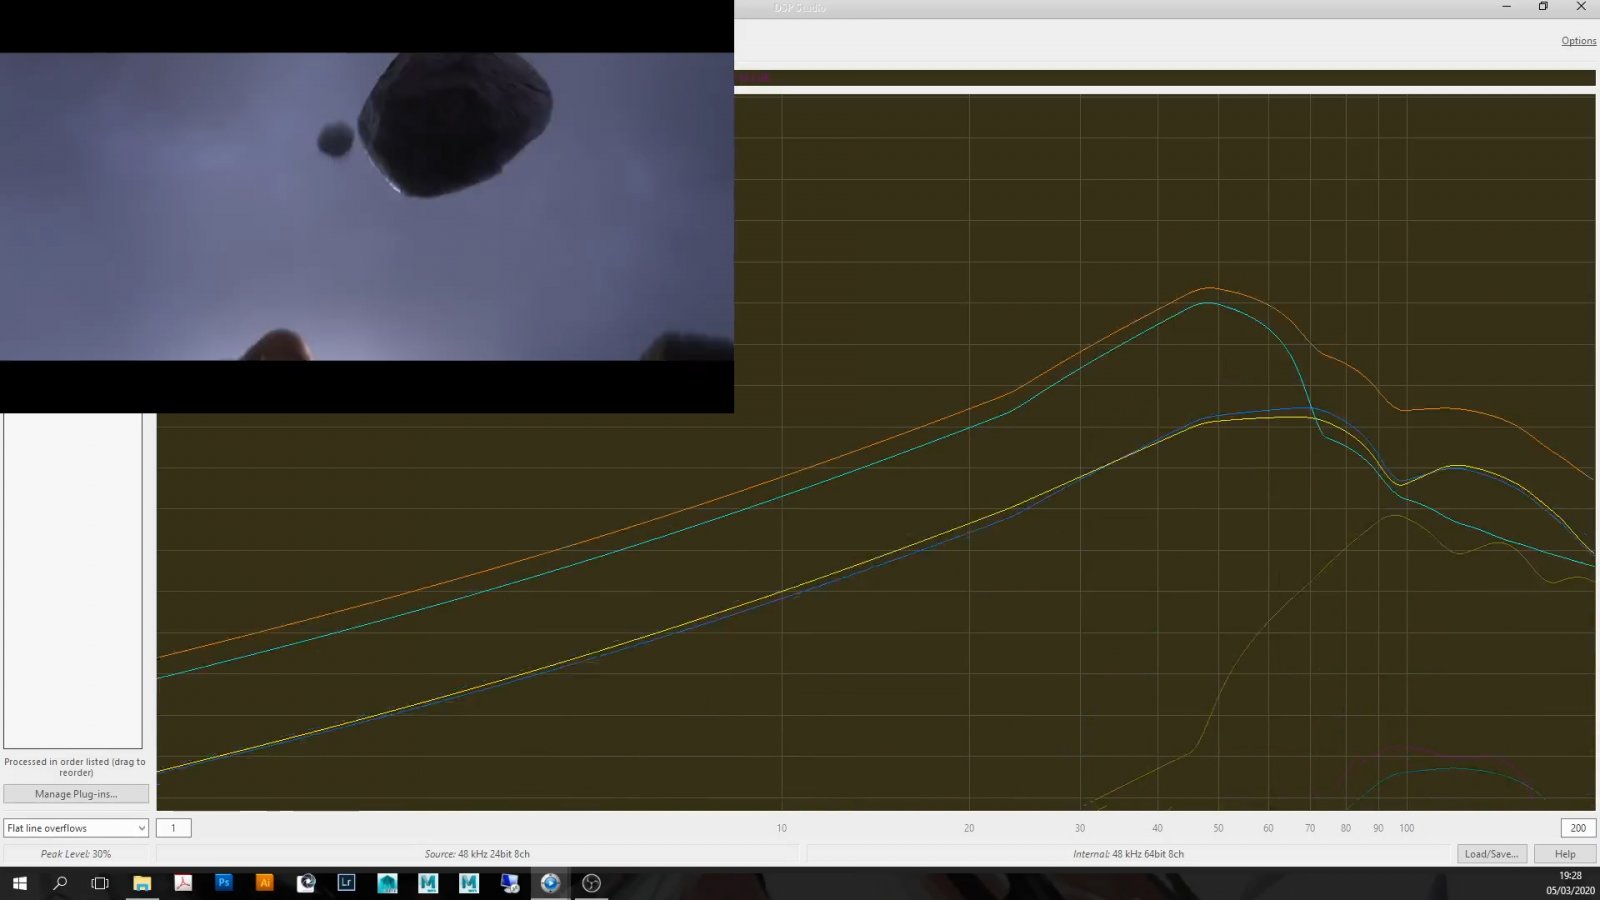Screen dimensions: 1600x900
Task: Launch Adobe Acrobat from the taskbar
Action: pos(183,883)
